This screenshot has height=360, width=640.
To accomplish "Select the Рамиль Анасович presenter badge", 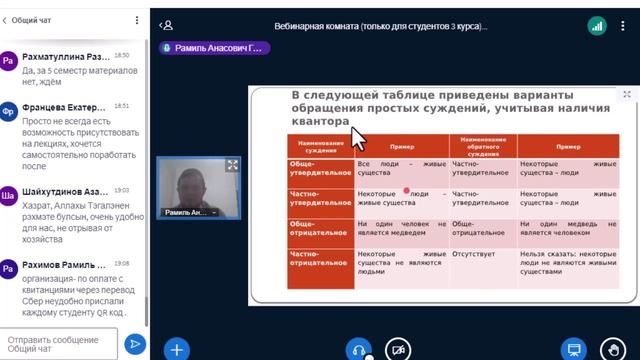I will coord(214,48).
